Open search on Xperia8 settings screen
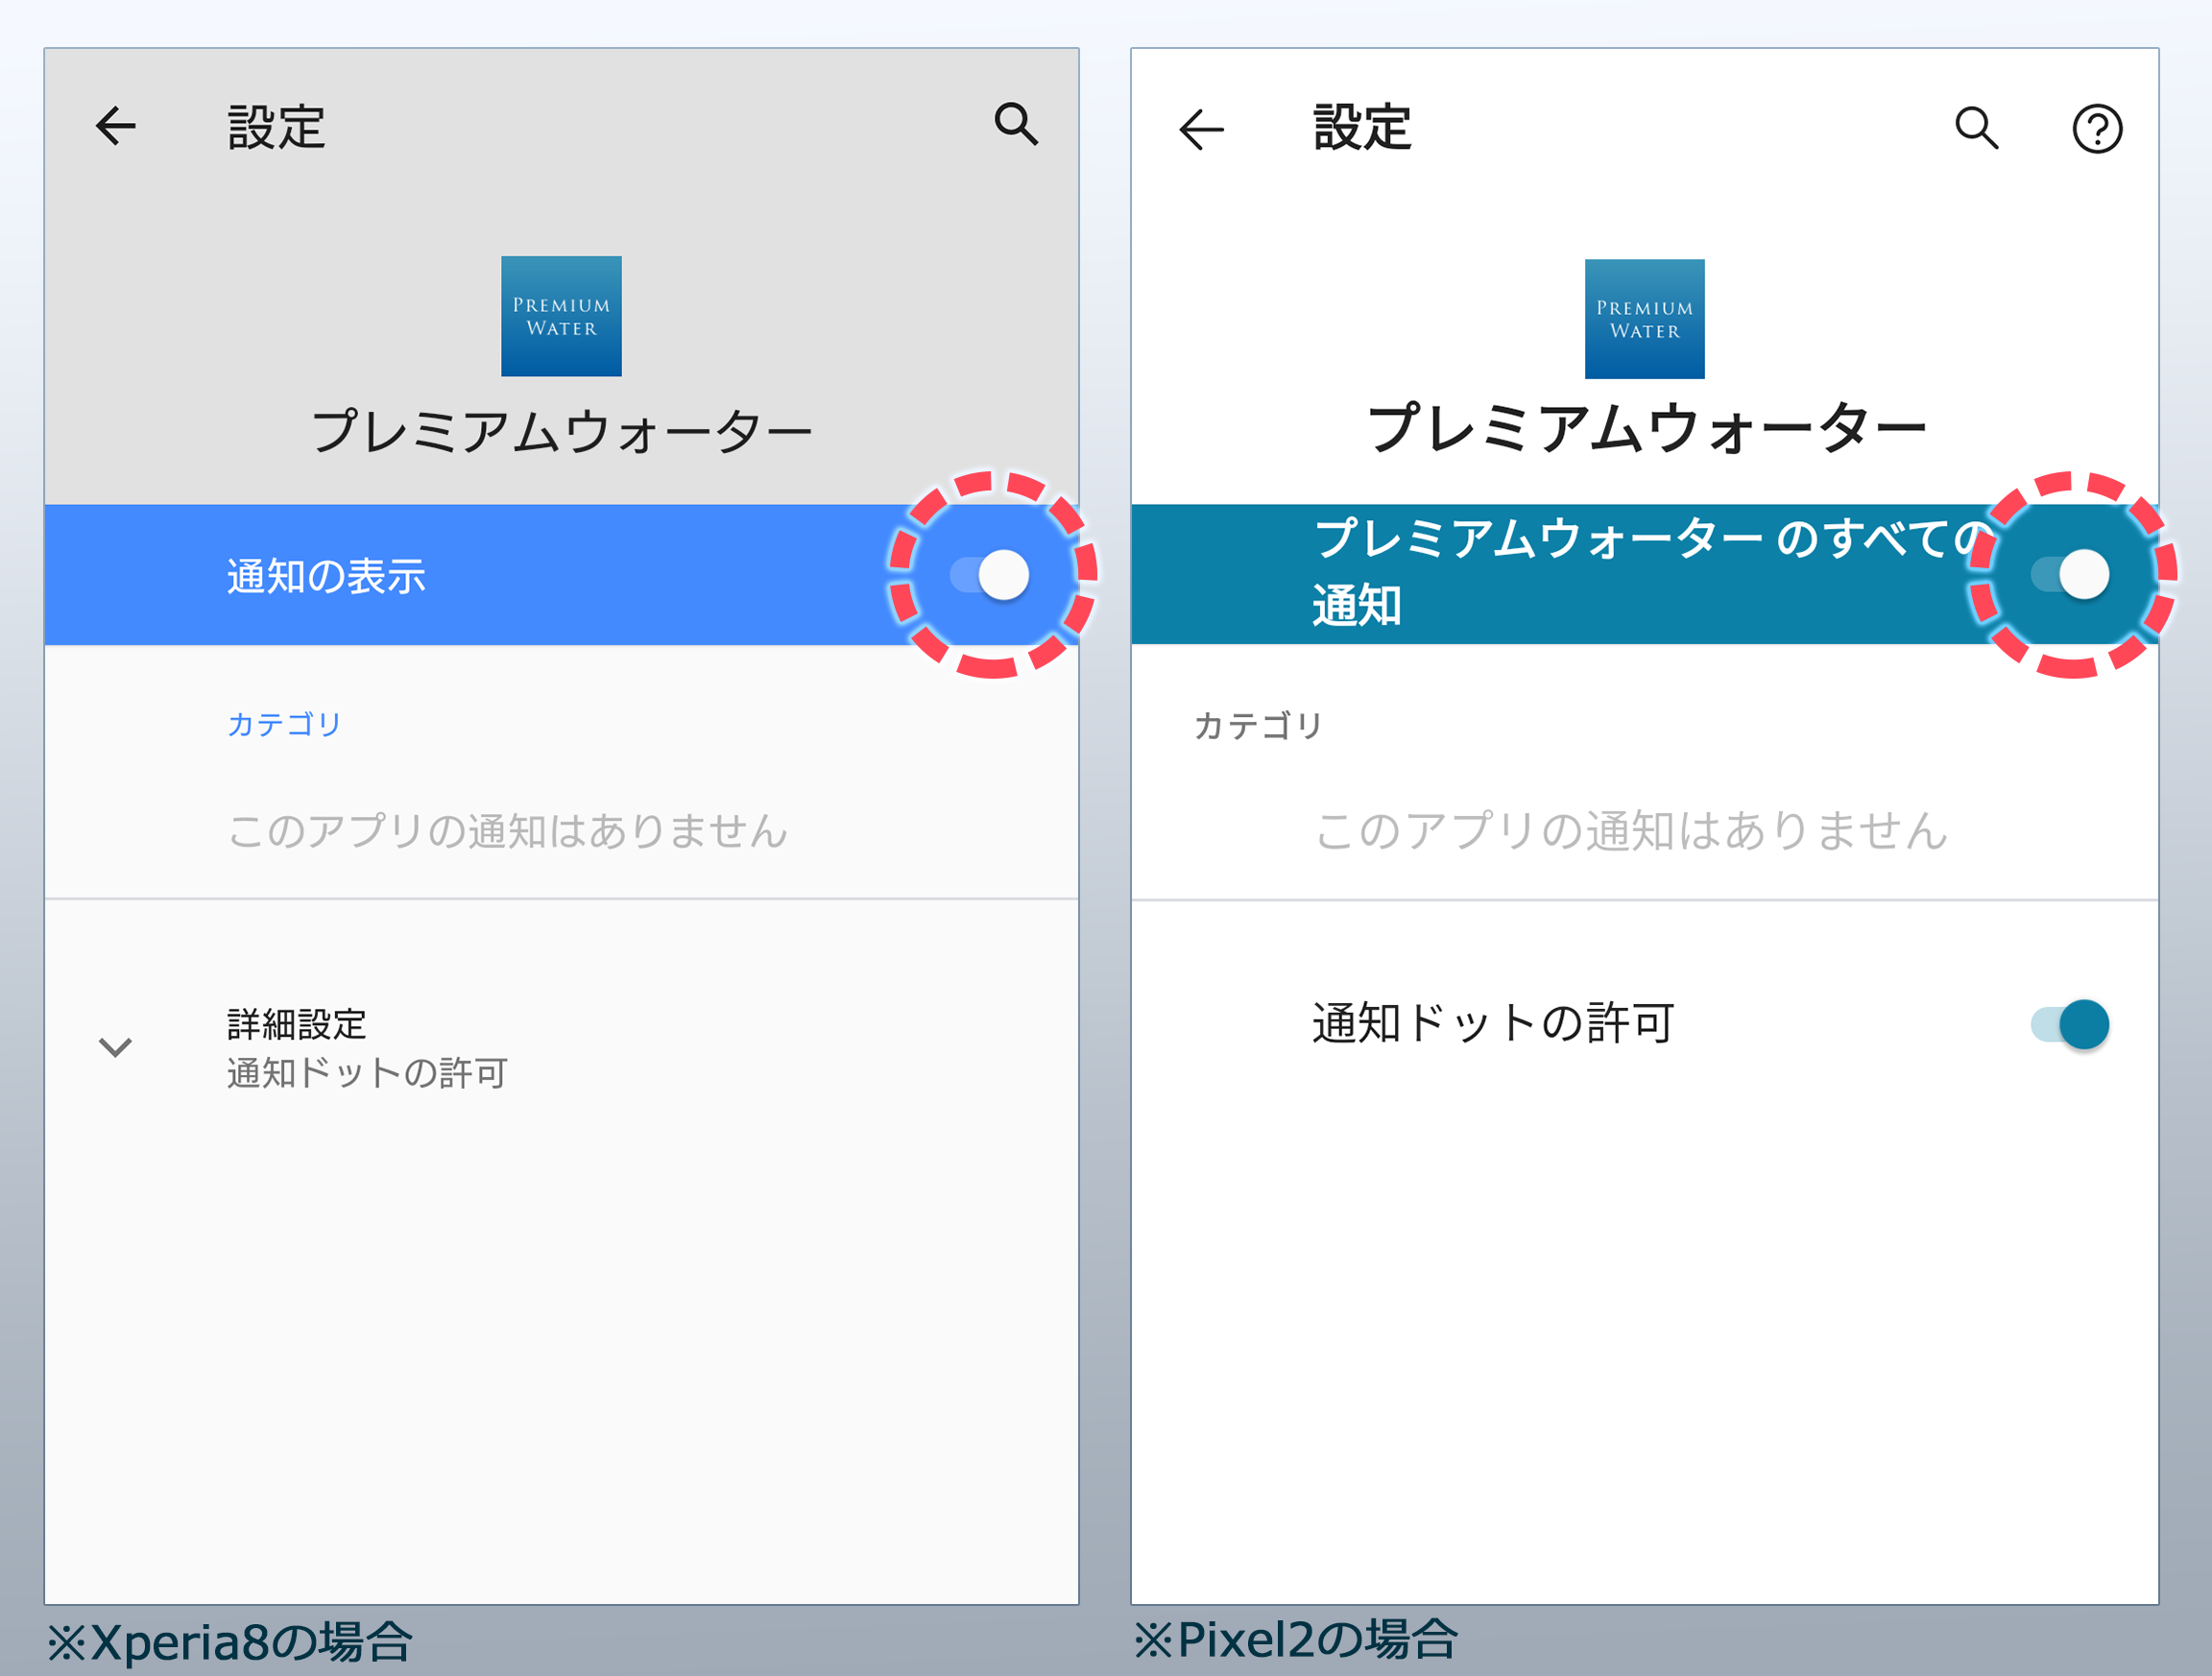Viewport: 2212px width, 1676px height. tap(1015, 124)
